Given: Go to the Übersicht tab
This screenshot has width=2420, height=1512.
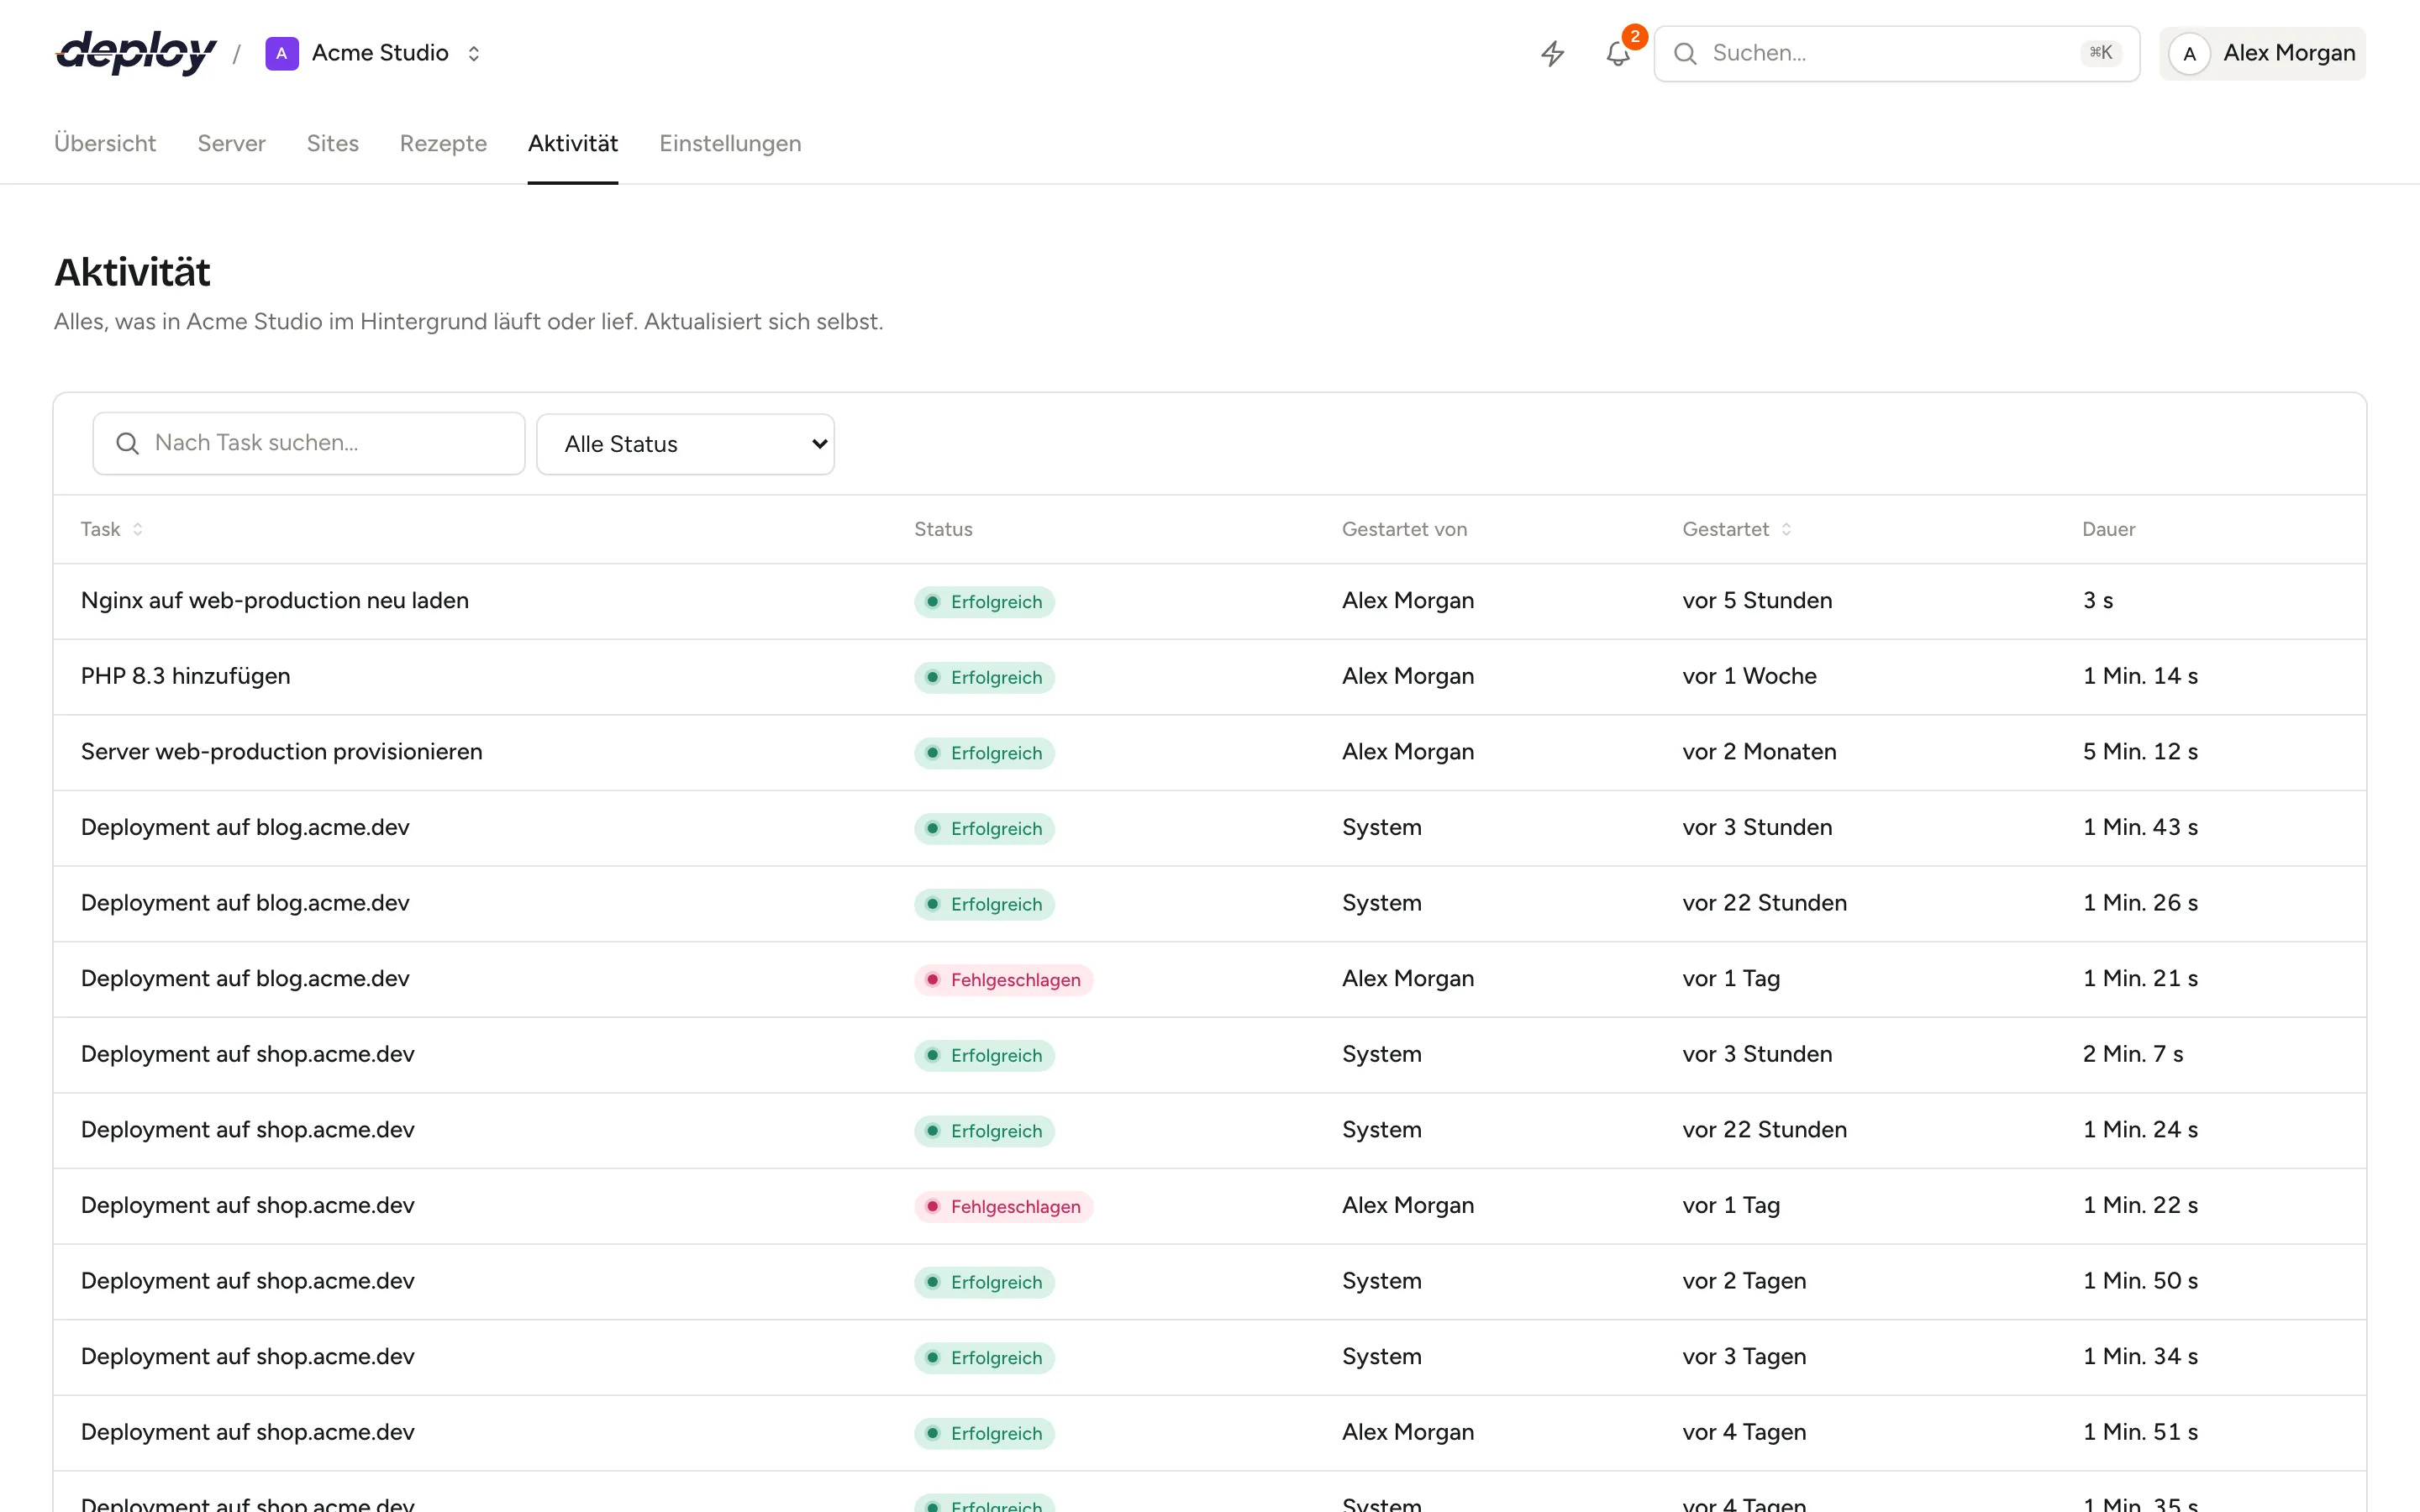Looking at the screenshot, I should [x=105, y=143].
